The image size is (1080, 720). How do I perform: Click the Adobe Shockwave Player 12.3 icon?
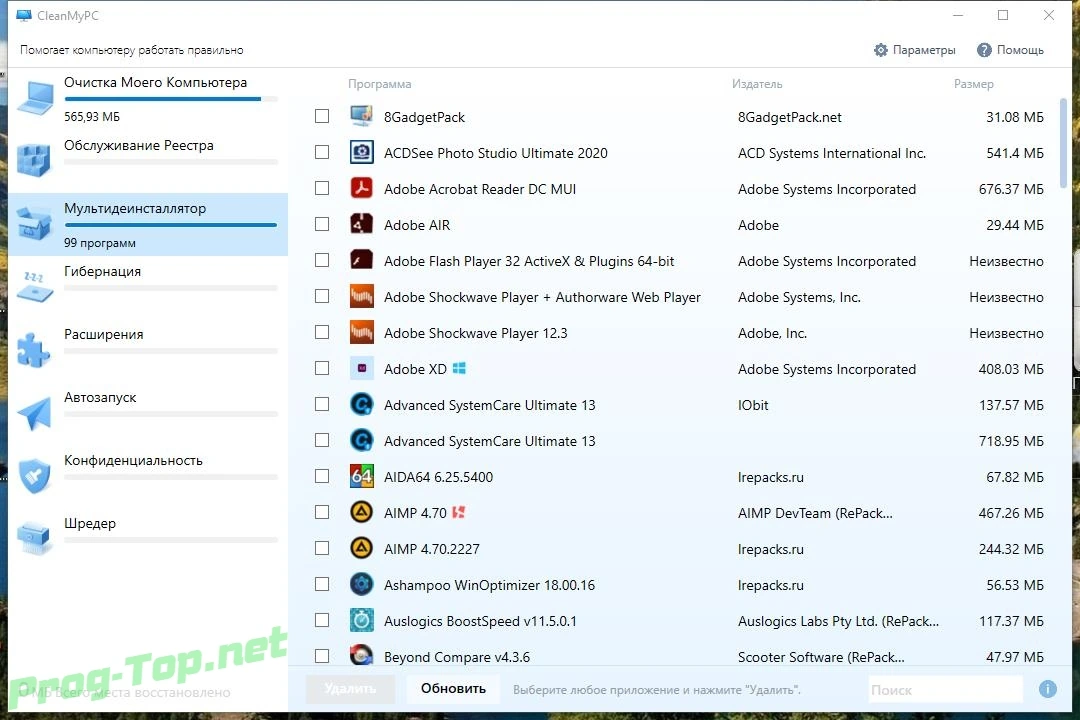(362, 332)
